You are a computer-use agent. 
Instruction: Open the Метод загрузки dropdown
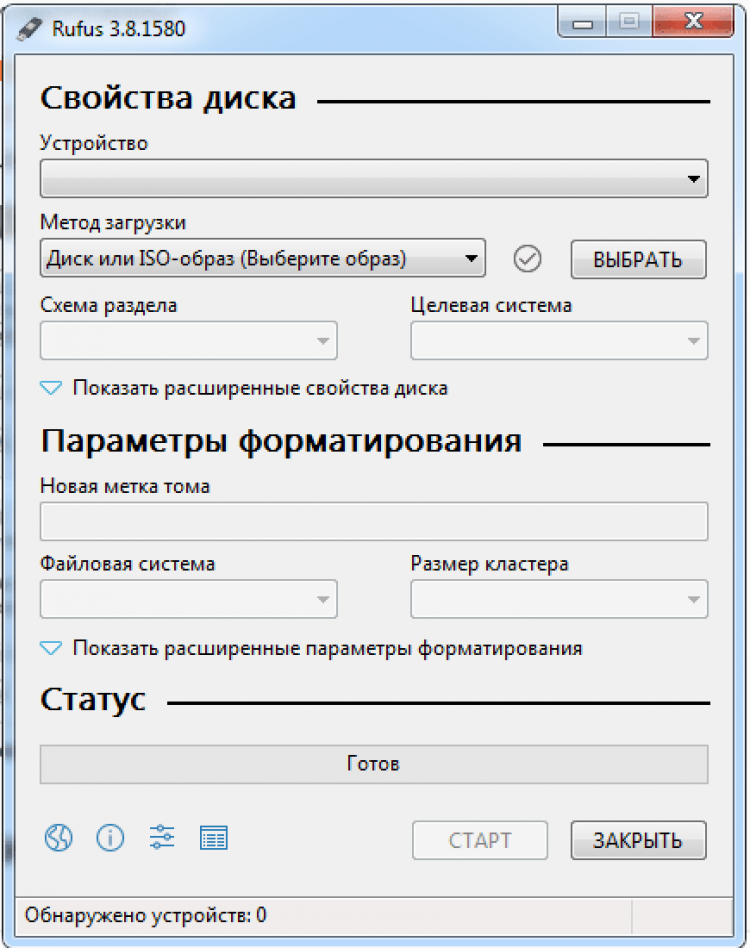click(262, 258)
